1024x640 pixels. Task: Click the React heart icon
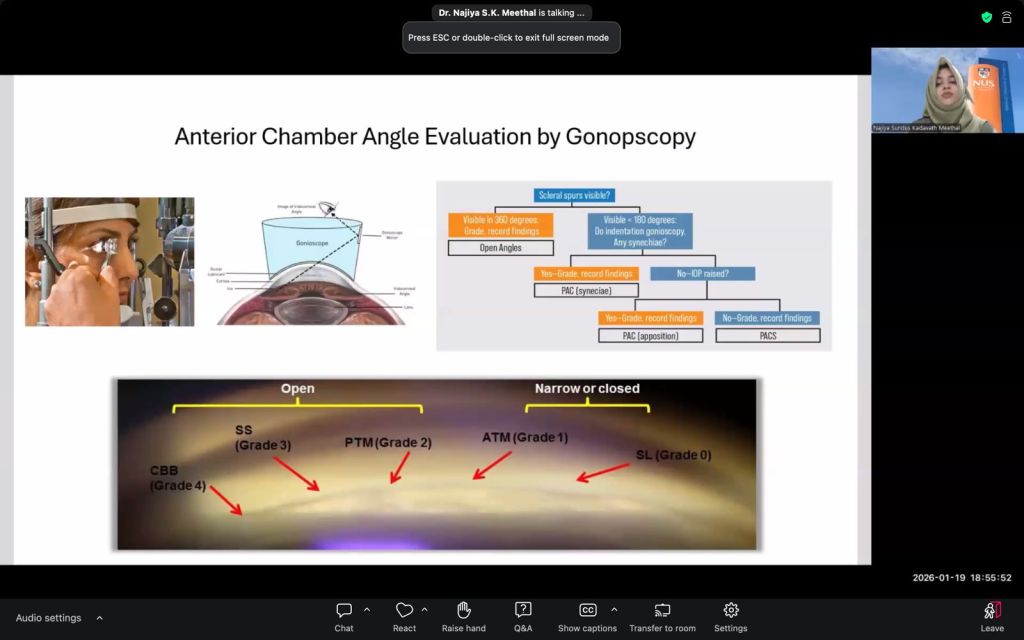click(404, 611)
